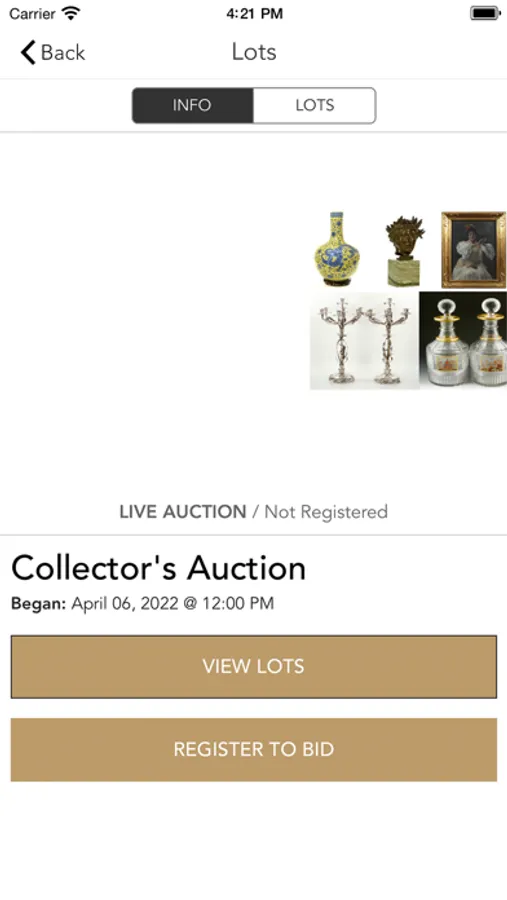Click the VIEW LOTS button

[x=254, y=666]
